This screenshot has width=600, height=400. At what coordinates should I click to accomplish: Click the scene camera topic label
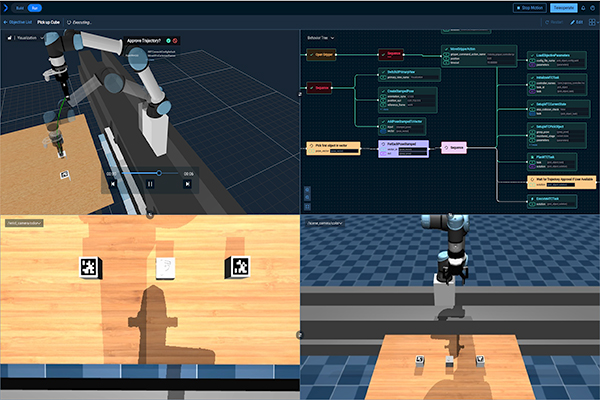tap(324, 223)
